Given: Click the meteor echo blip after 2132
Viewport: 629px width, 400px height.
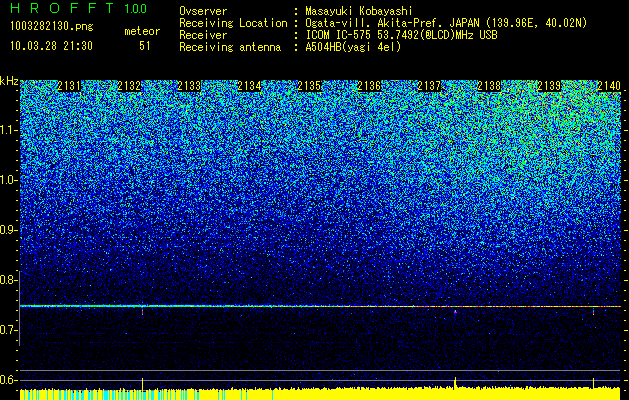Looking at the screenshot, I should click(142, 311).
